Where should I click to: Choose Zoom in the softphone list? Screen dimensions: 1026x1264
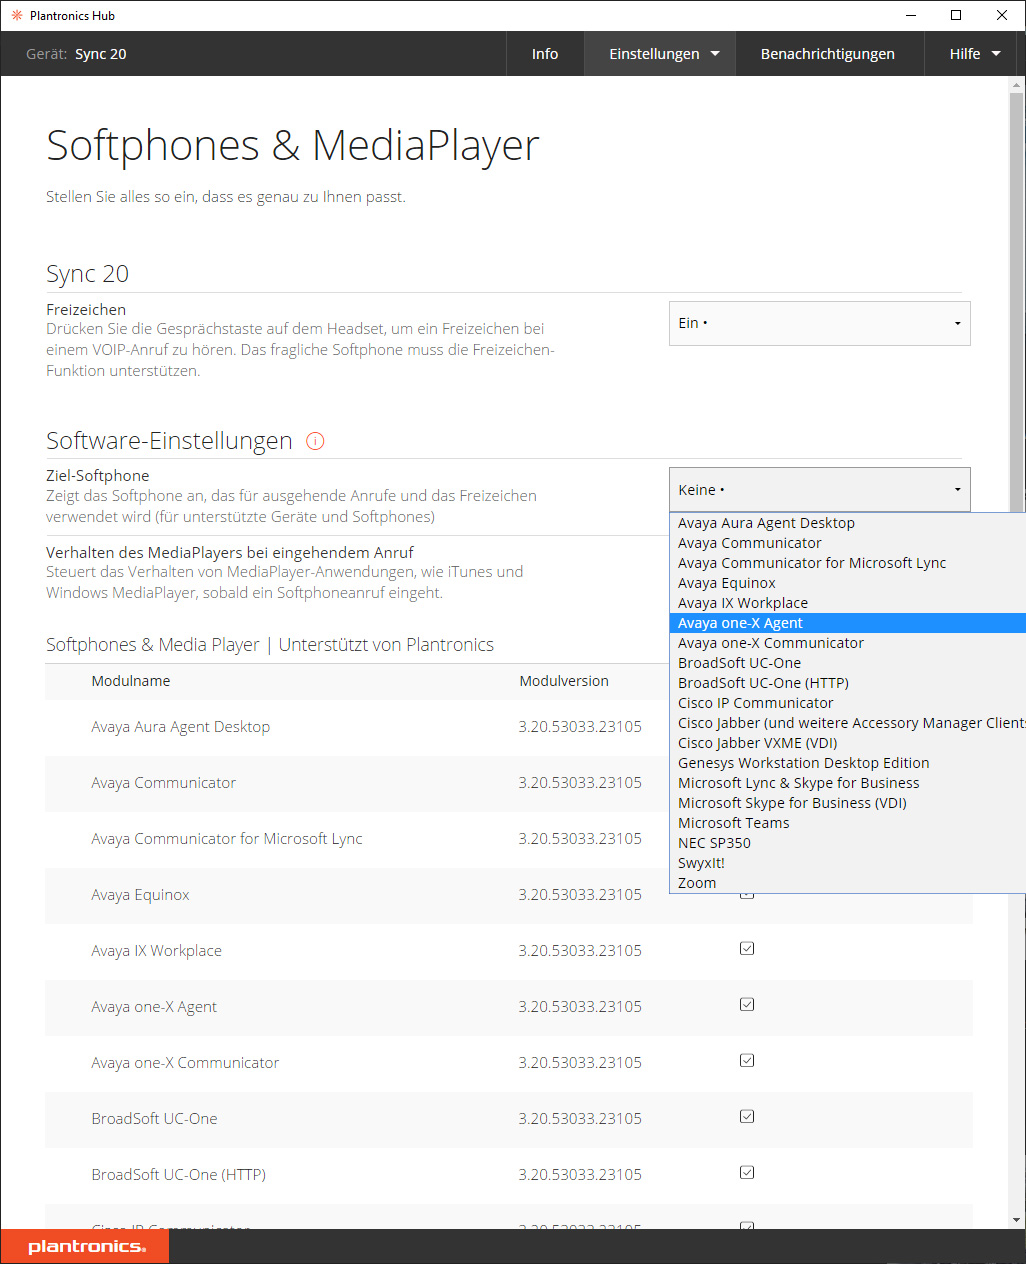coord(697,883)
